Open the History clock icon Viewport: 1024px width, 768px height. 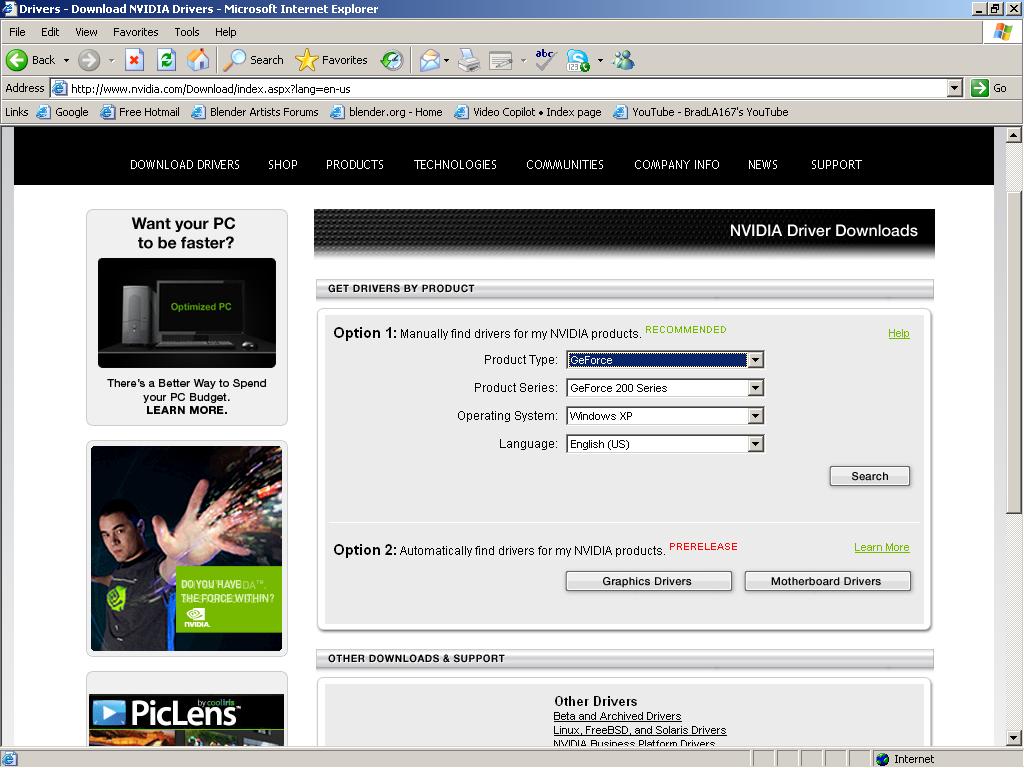point(392,60)
